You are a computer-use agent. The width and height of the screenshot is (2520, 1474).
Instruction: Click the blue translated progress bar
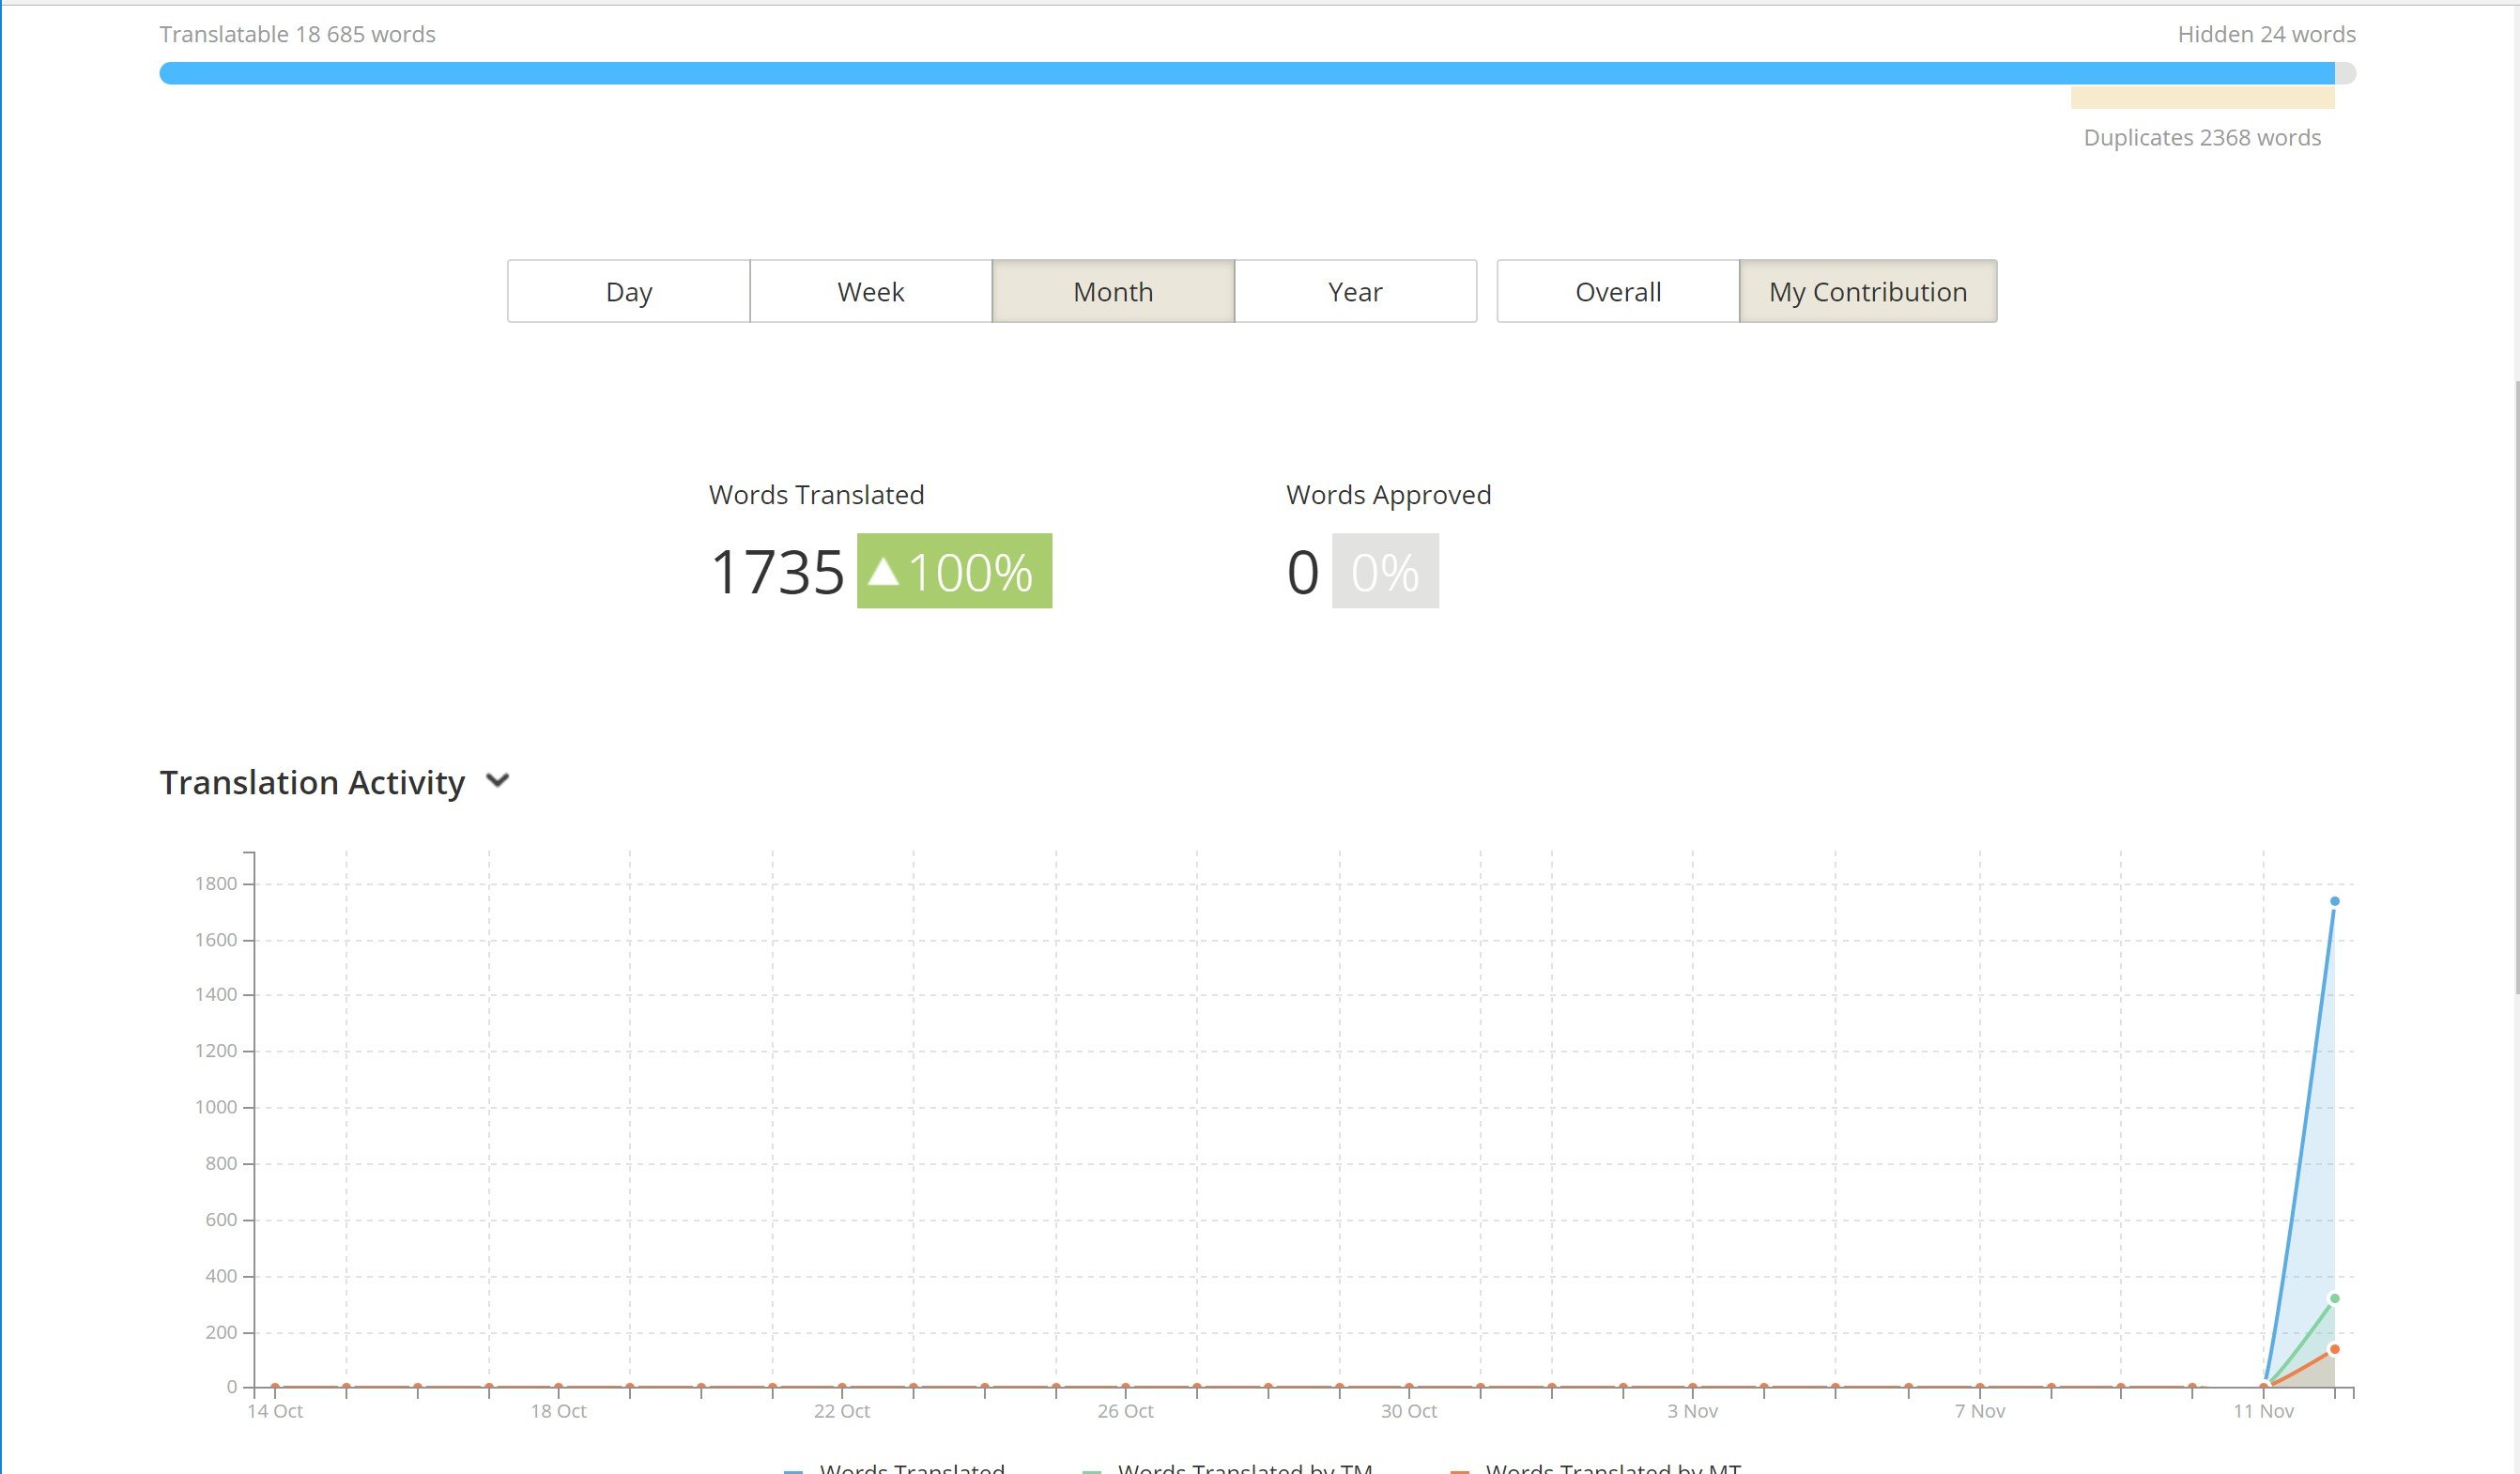click(1246, 73)
